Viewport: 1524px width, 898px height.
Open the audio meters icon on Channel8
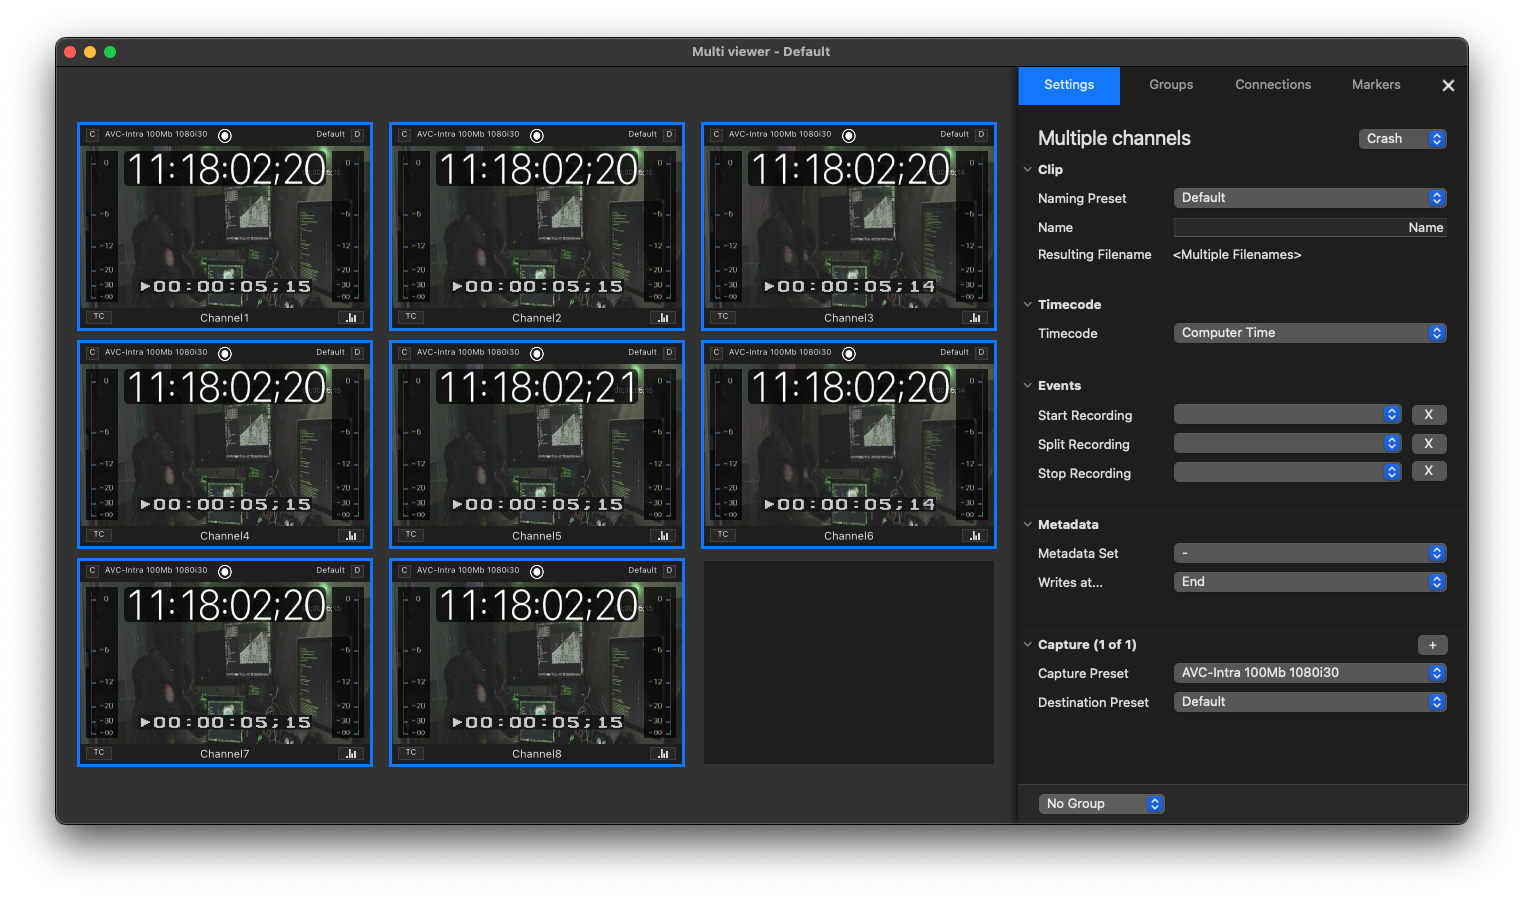click(663, 754)
